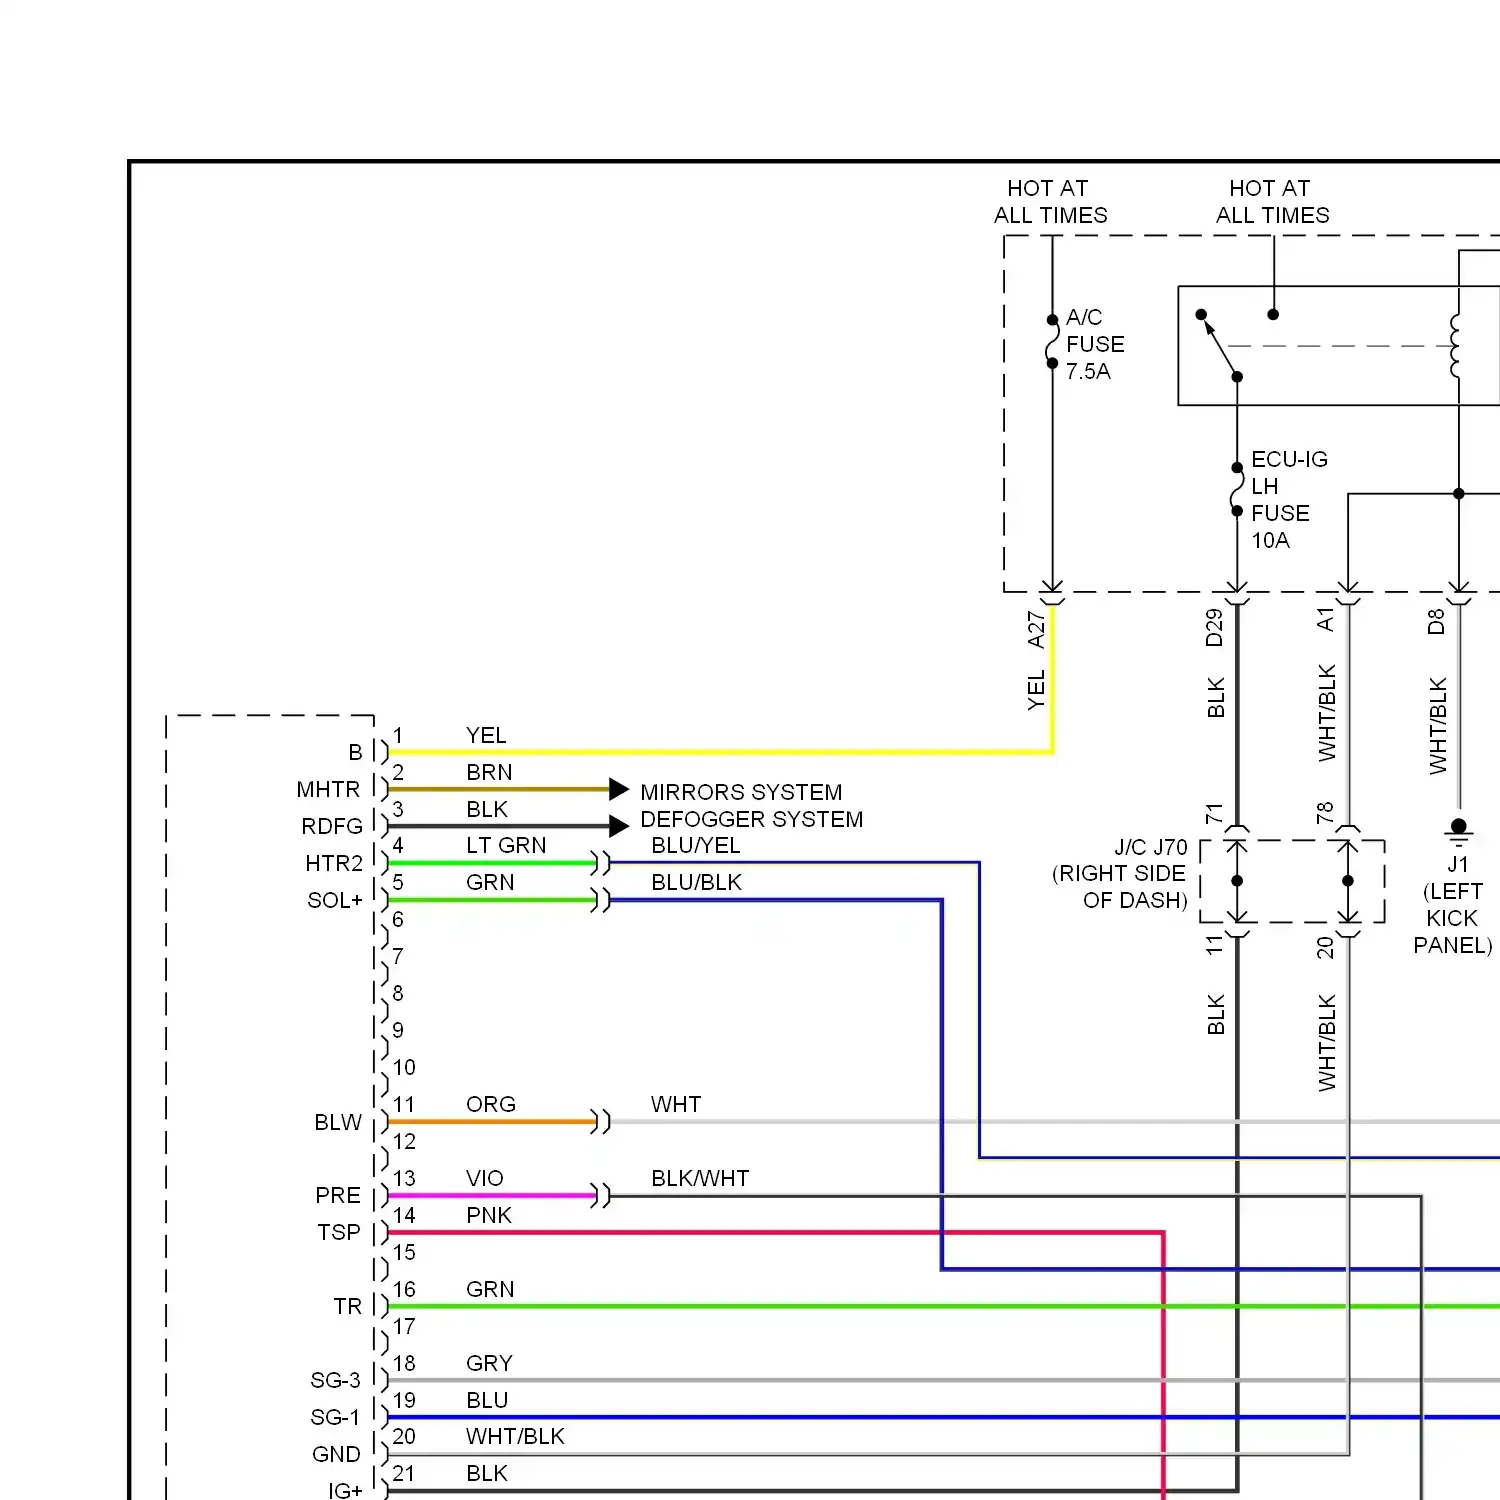
Task: Click the MHTR terminal label
Action: [328, 789]
